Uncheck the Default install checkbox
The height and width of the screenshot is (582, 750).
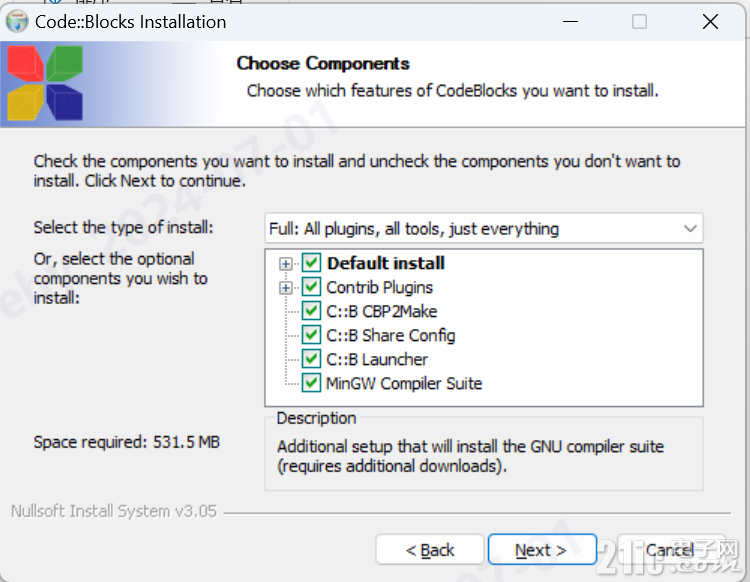click(x=311, y=263)
